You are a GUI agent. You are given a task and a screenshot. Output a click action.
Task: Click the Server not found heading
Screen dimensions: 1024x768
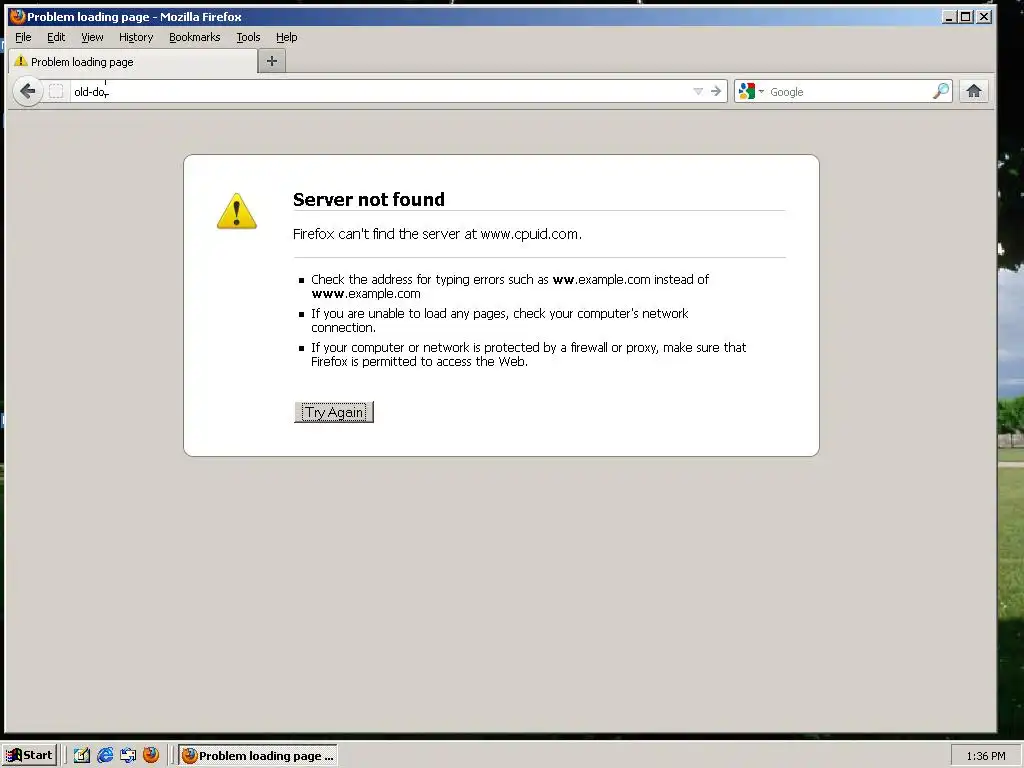pyautogui.click(x=368, y=199)
